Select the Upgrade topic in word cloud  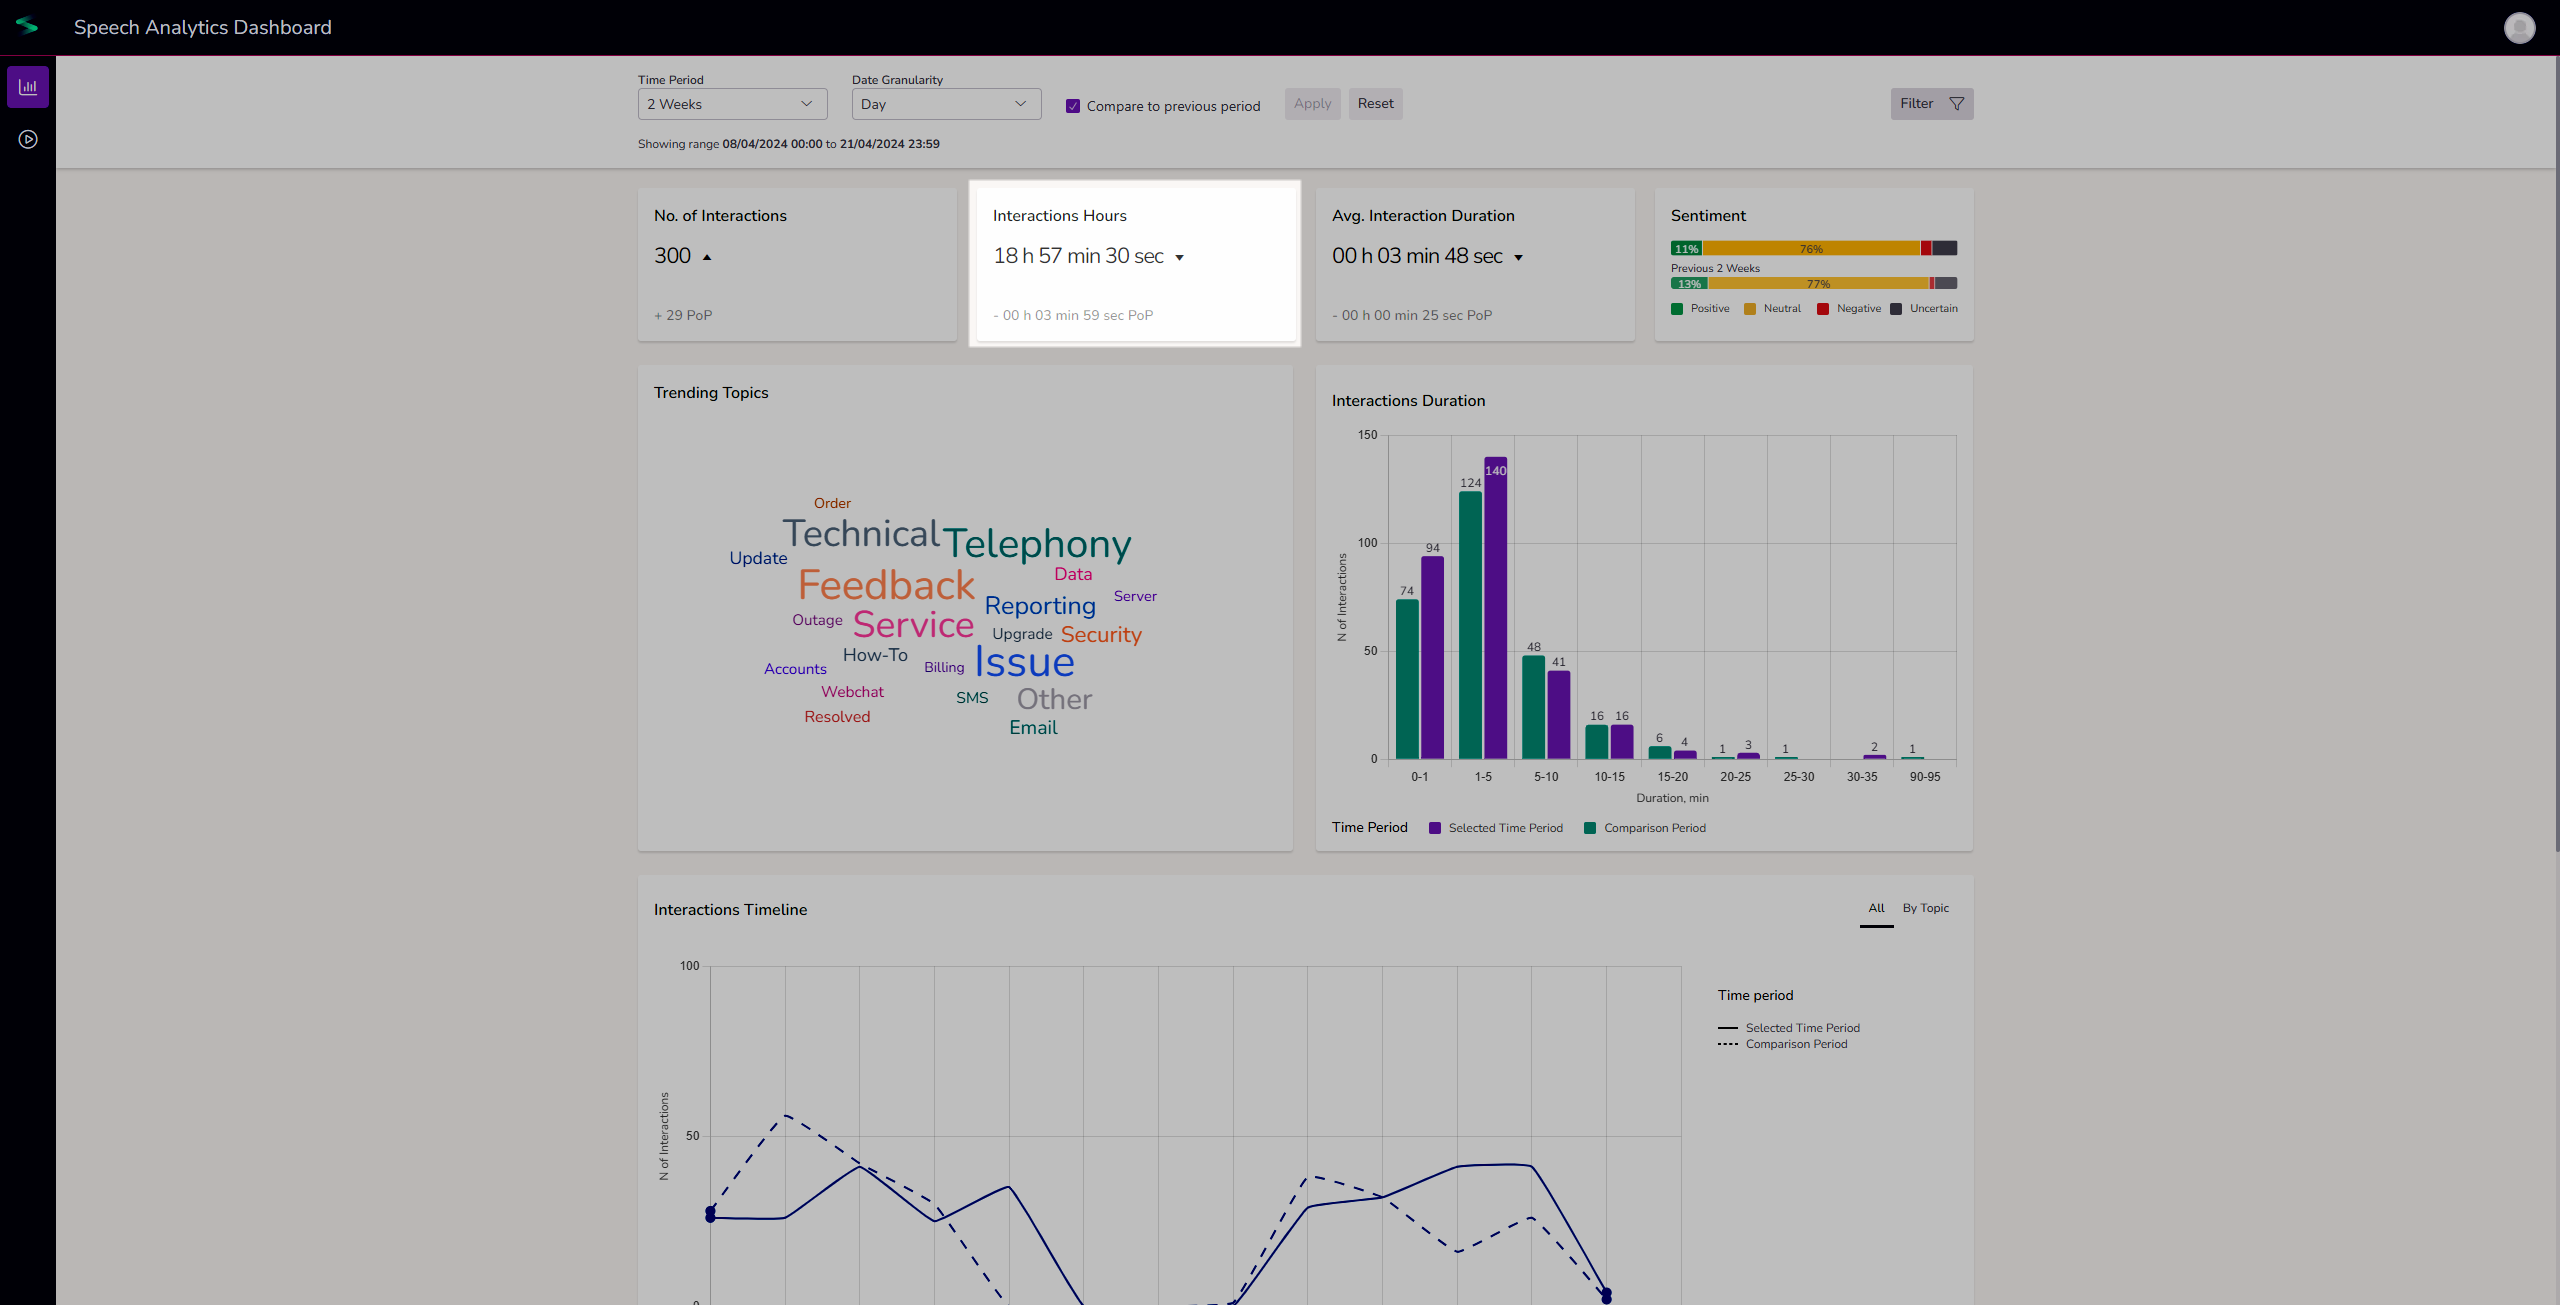1022,634
